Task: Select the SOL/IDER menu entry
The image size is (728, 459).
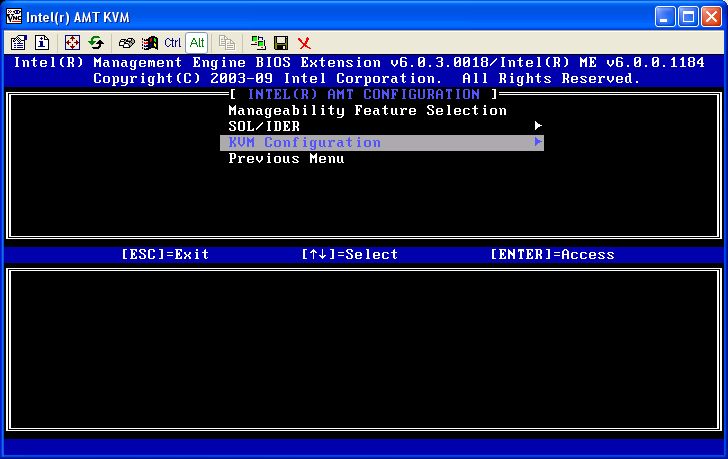Action: (264, 126)
